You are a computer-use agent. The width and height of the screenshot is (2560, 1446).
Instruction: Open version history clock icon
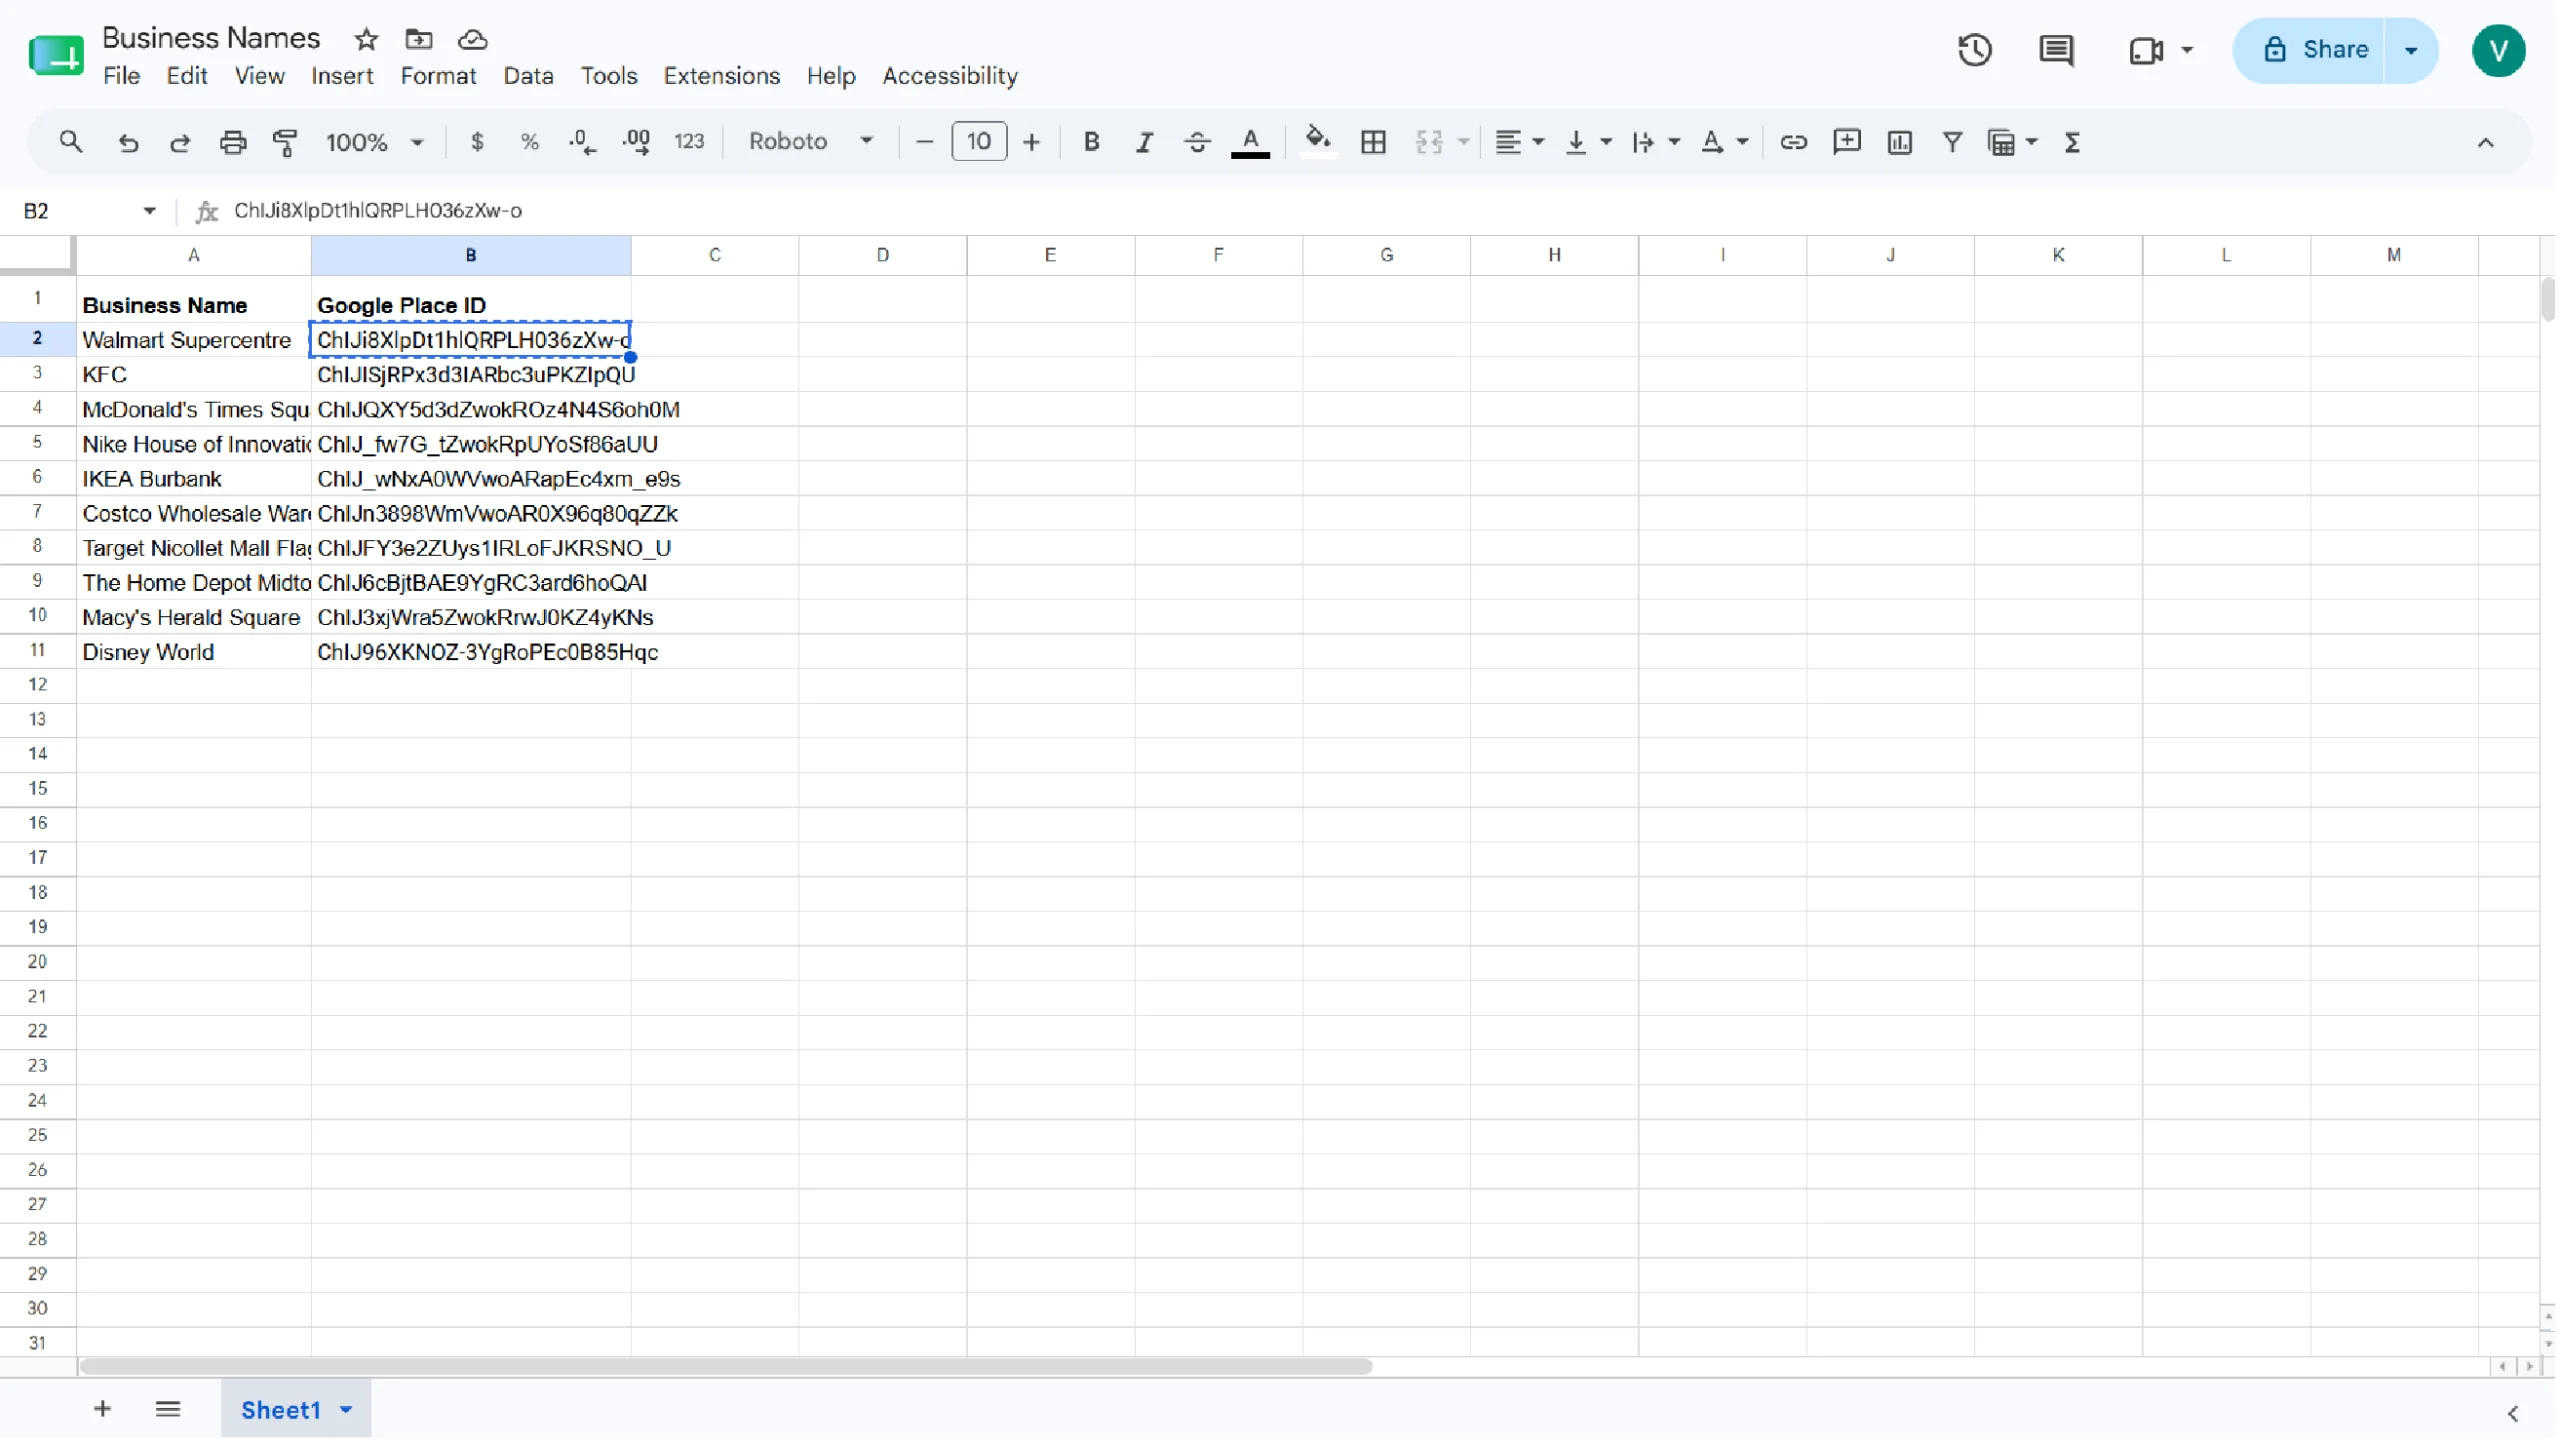coord(1975,50)
